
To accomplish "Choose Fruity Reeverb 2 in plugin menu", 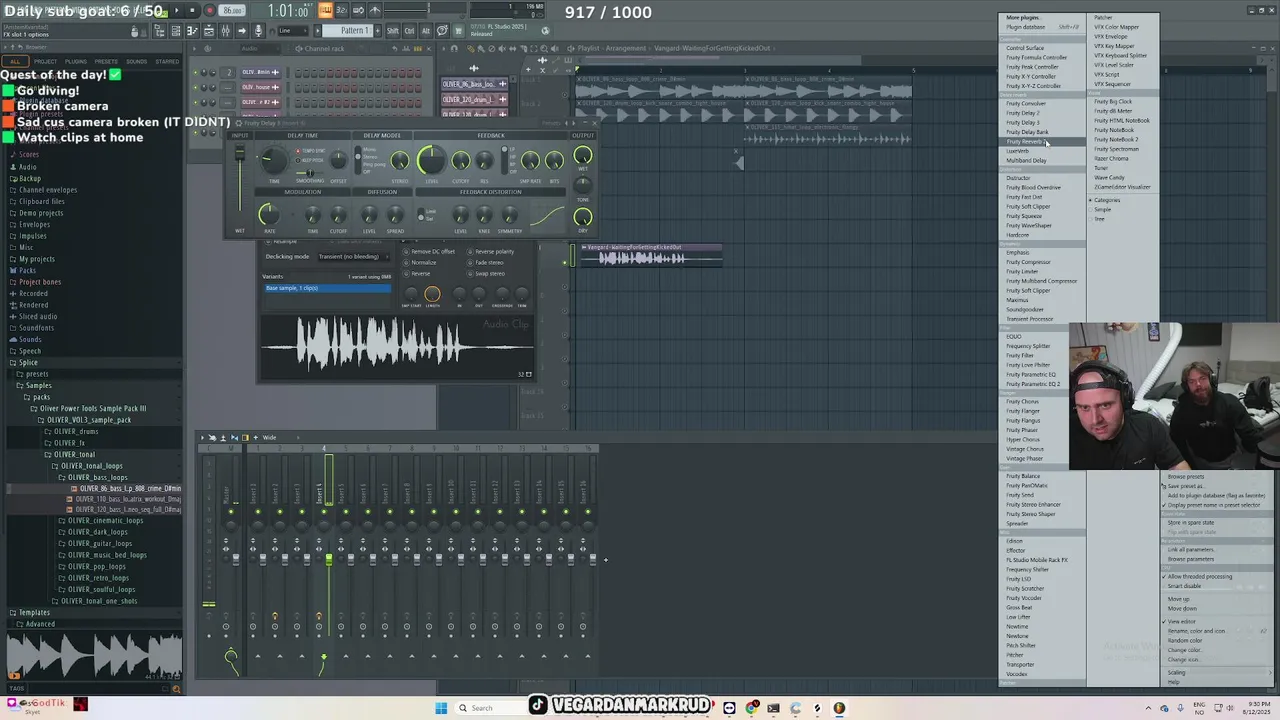I will [1043, 141].
